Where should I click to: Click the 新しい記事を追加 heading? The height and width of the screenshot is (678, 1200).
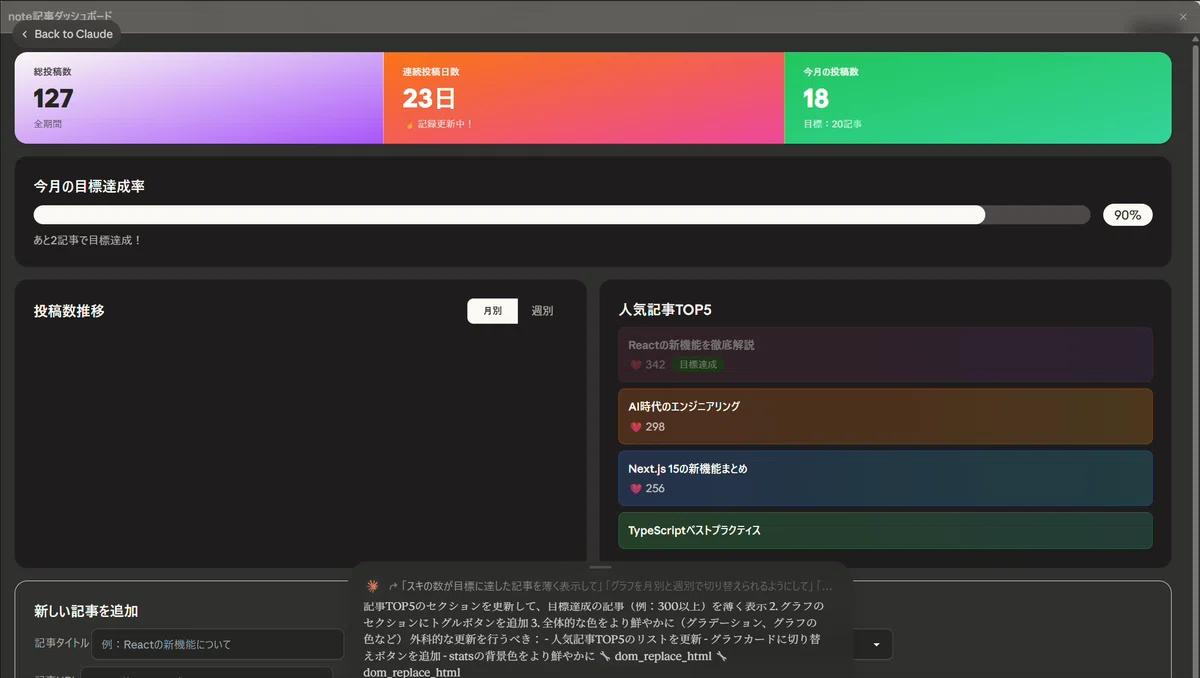86,611
